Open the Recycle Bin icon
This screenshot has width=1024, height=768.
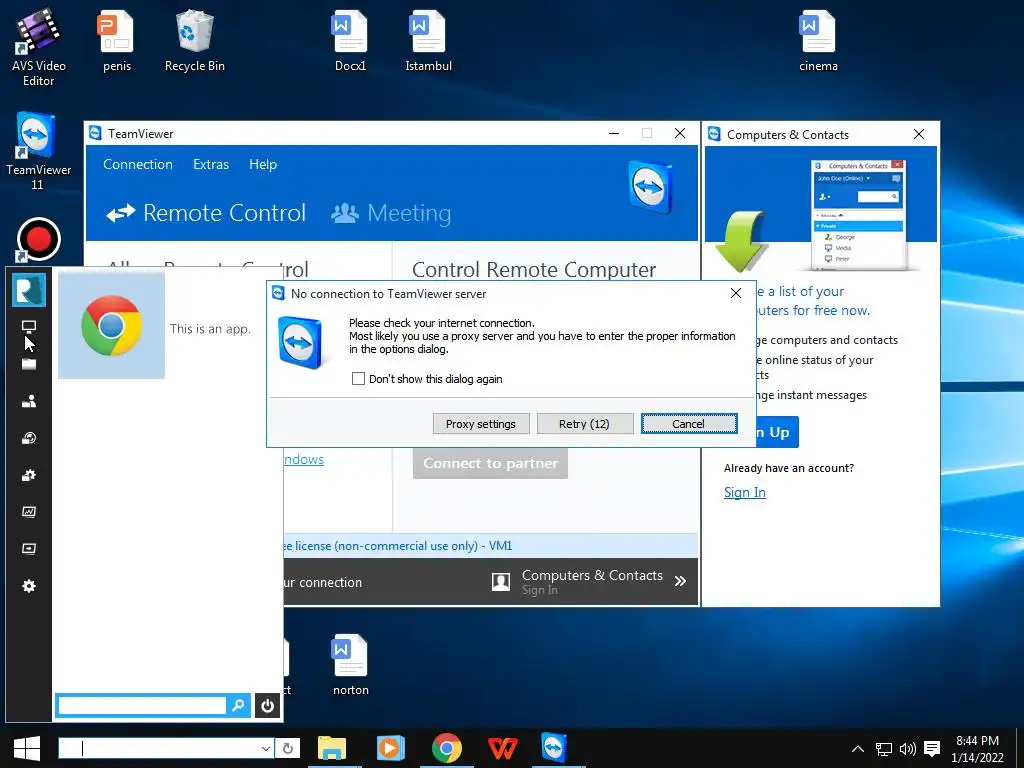tap(195, 40)
